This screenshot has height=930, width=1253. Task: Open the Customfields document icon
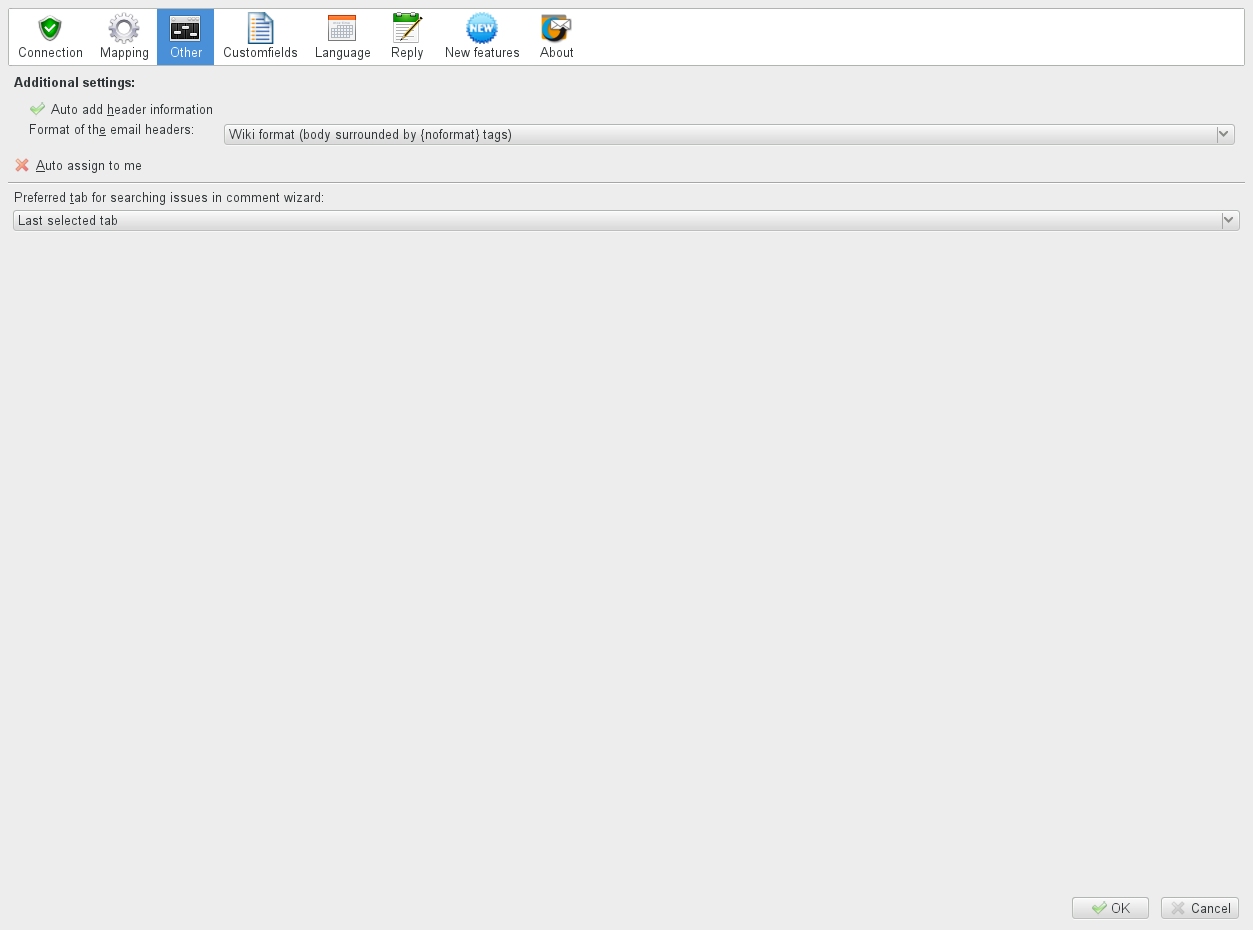(260, 29)
